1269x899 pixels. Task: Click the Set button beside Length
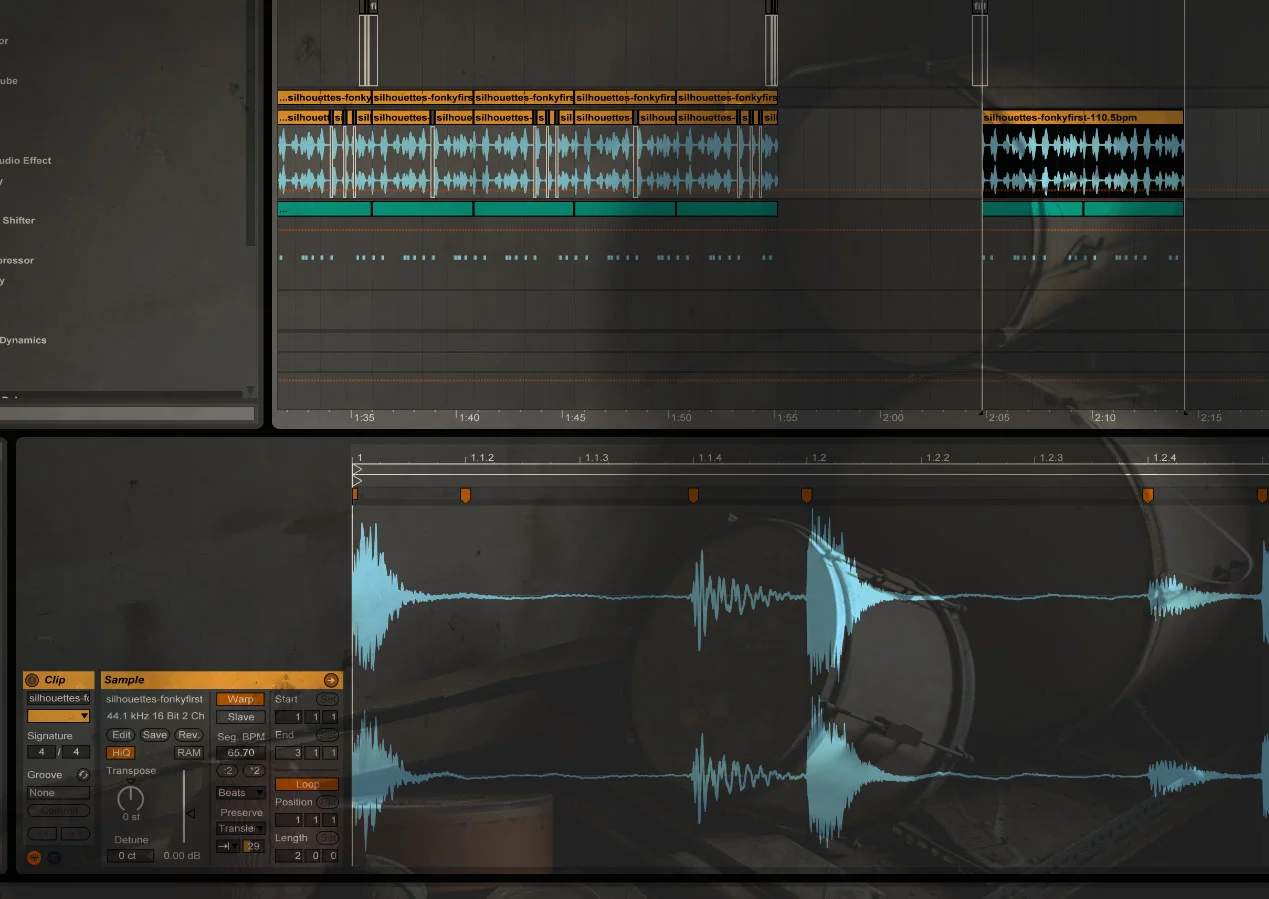[x=327, y=838]
